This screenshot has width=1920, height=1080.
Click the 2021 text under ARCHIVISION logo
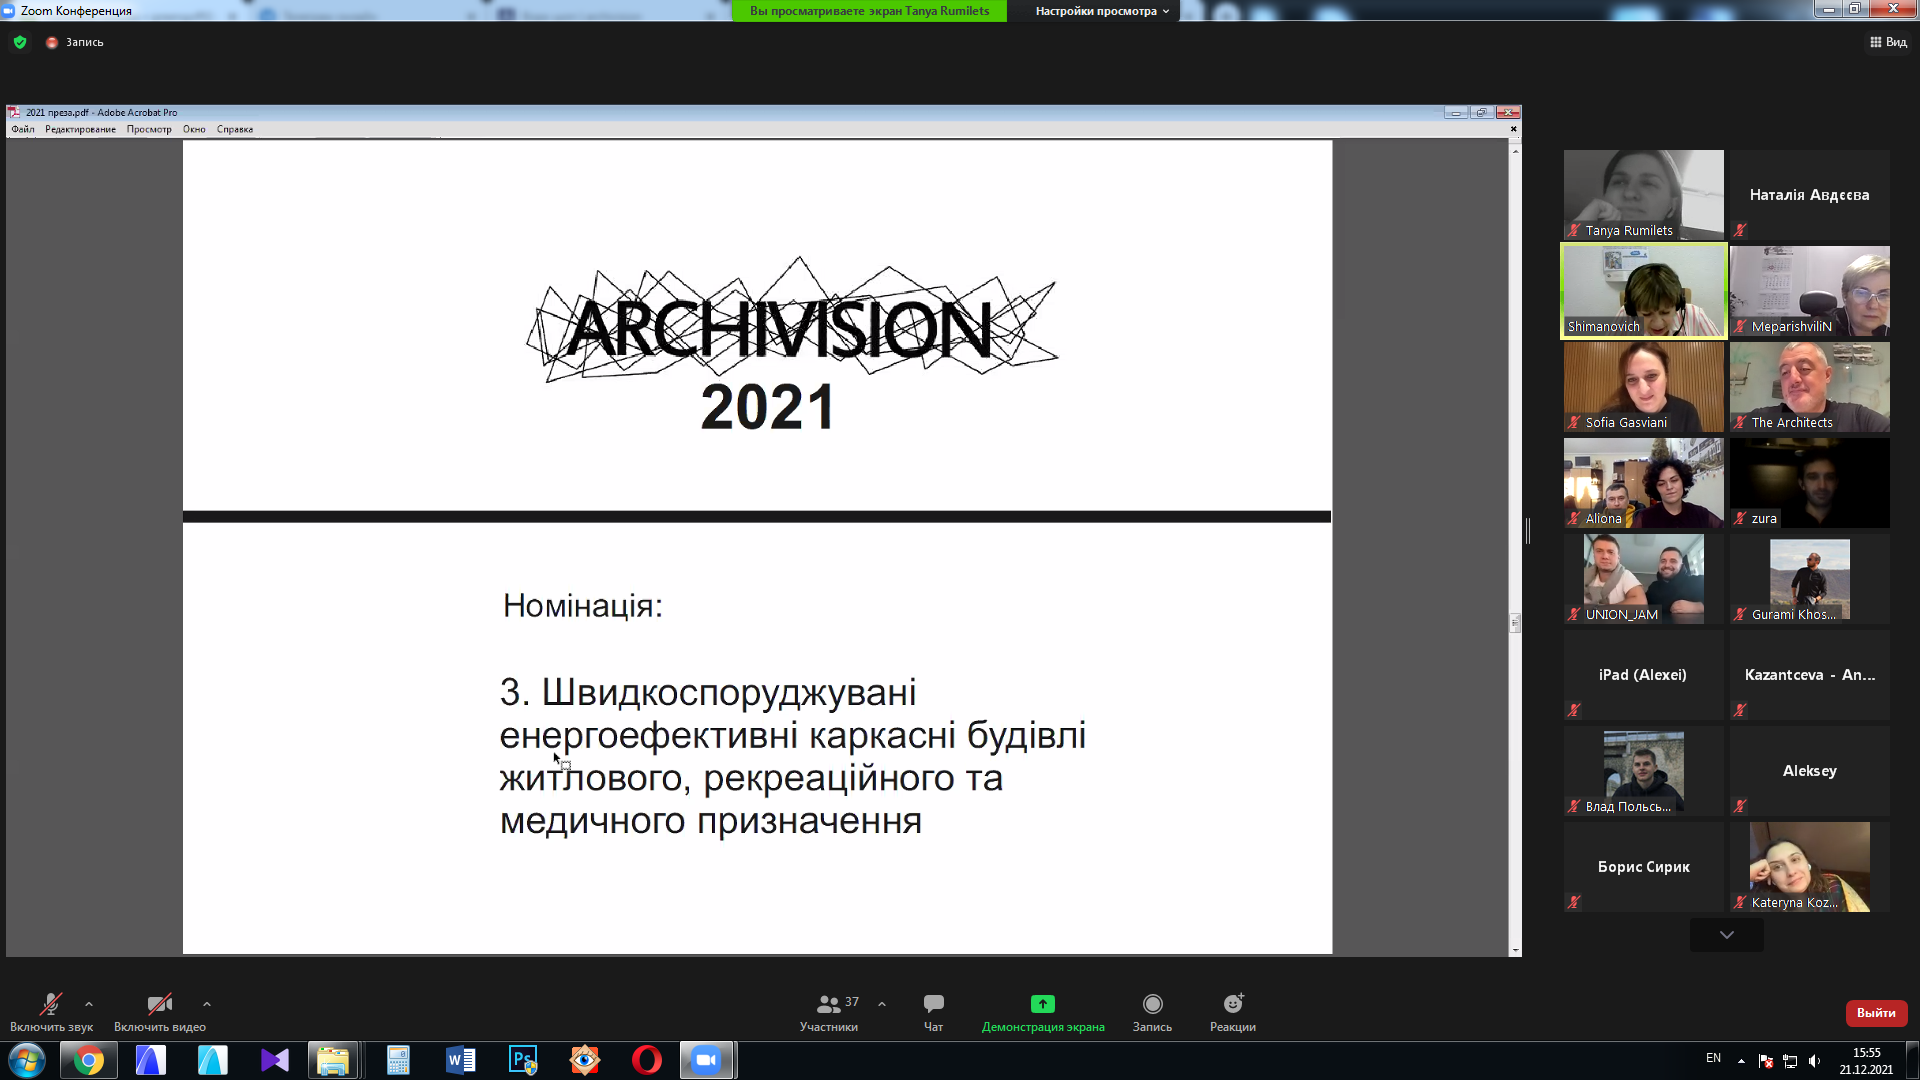pyautogui.click(x=768, y=408)
